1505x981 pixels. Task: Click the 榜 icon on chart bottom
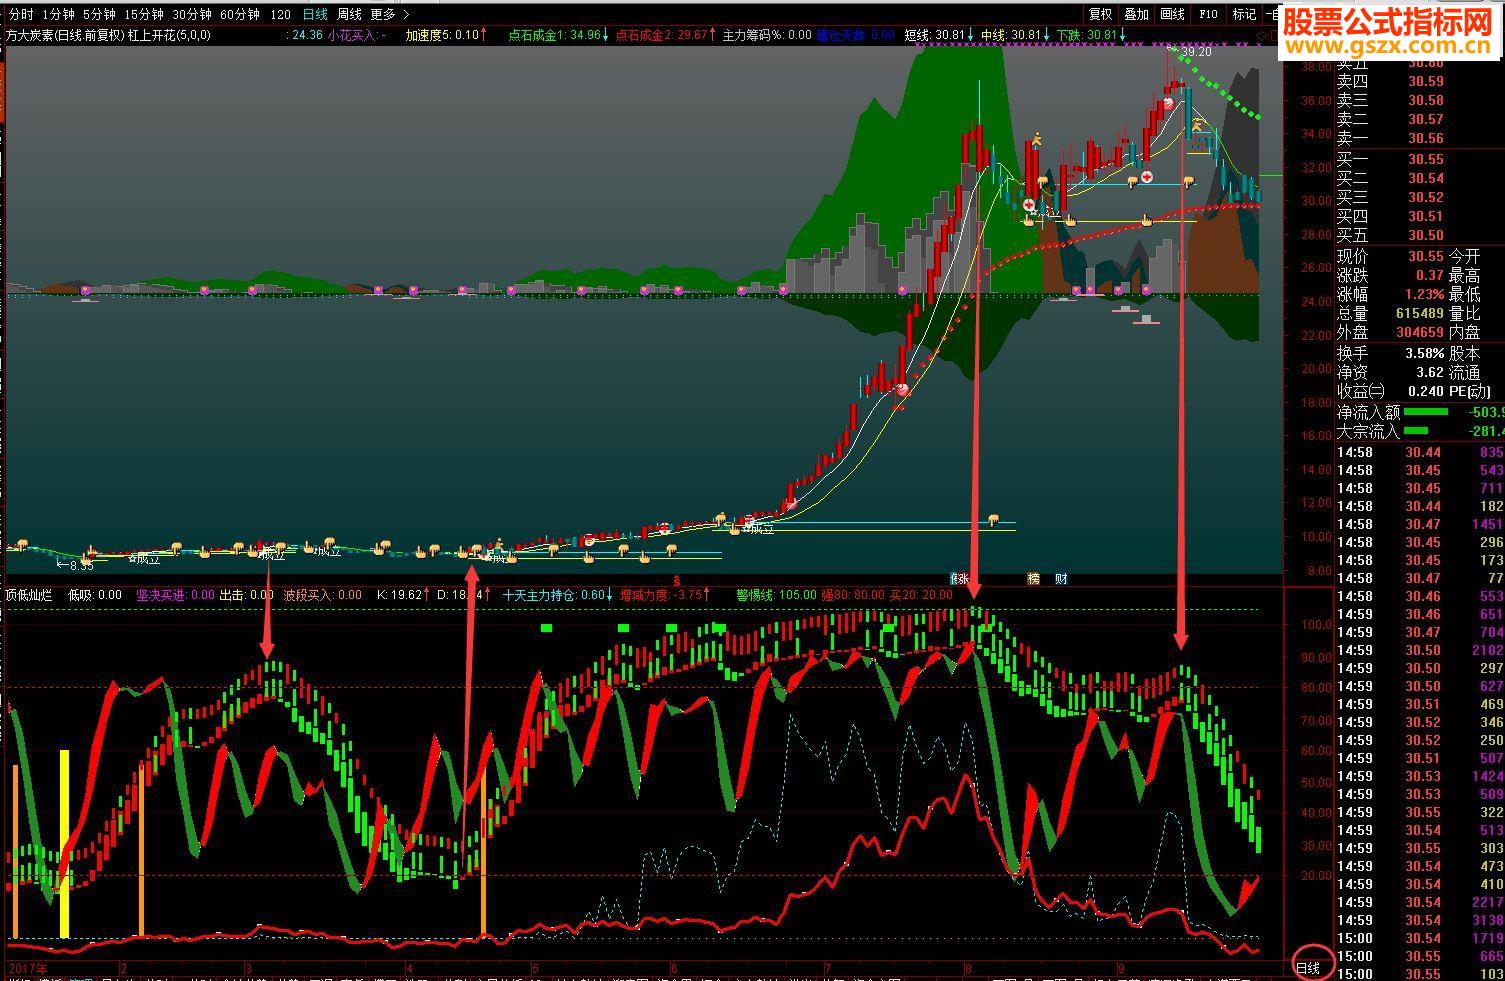click(1034, 578)
